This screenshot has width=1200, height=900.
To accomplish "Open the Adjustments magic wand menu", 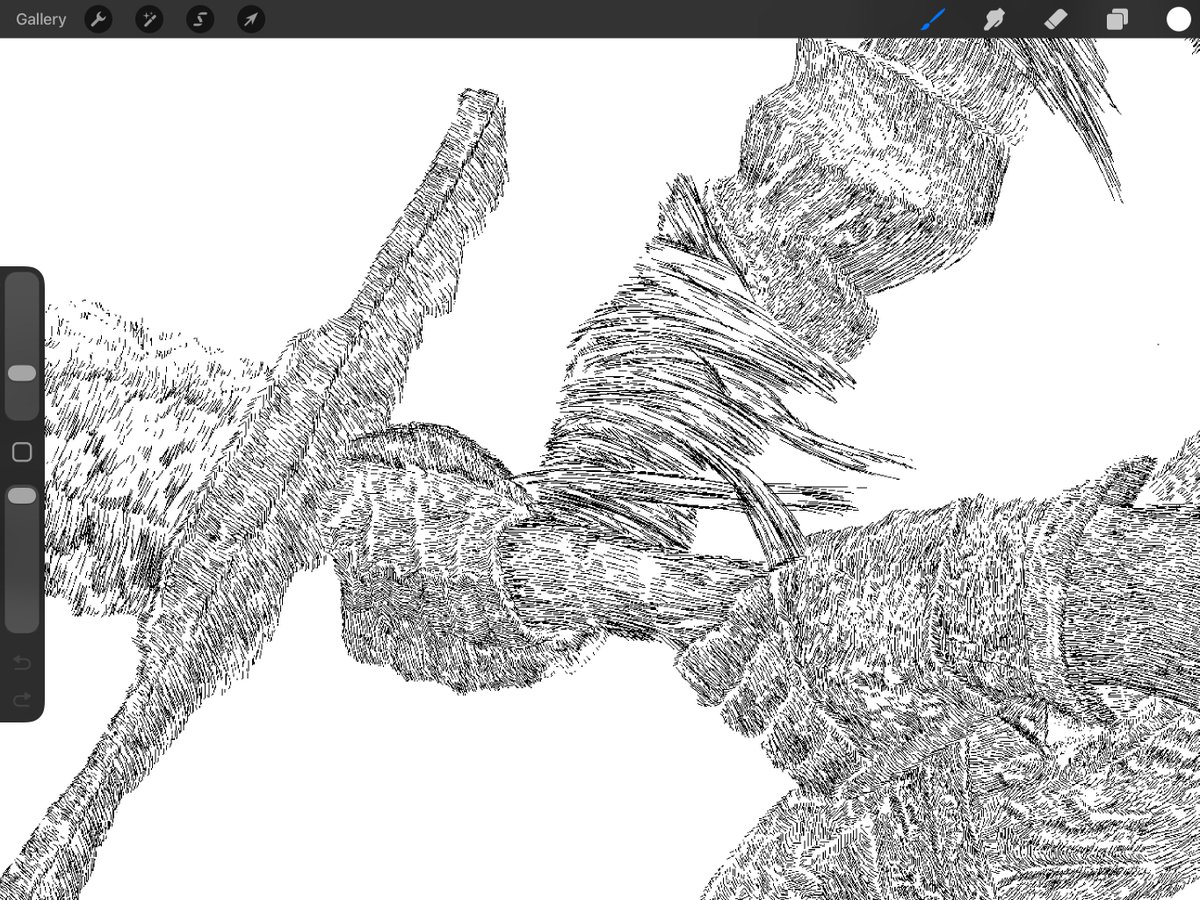I will click(x=149, y=19).
